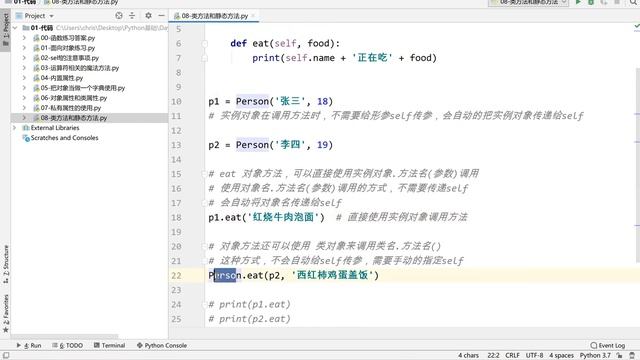
Task: Click Scratches and Consoles label
Action: pos(64,138)
